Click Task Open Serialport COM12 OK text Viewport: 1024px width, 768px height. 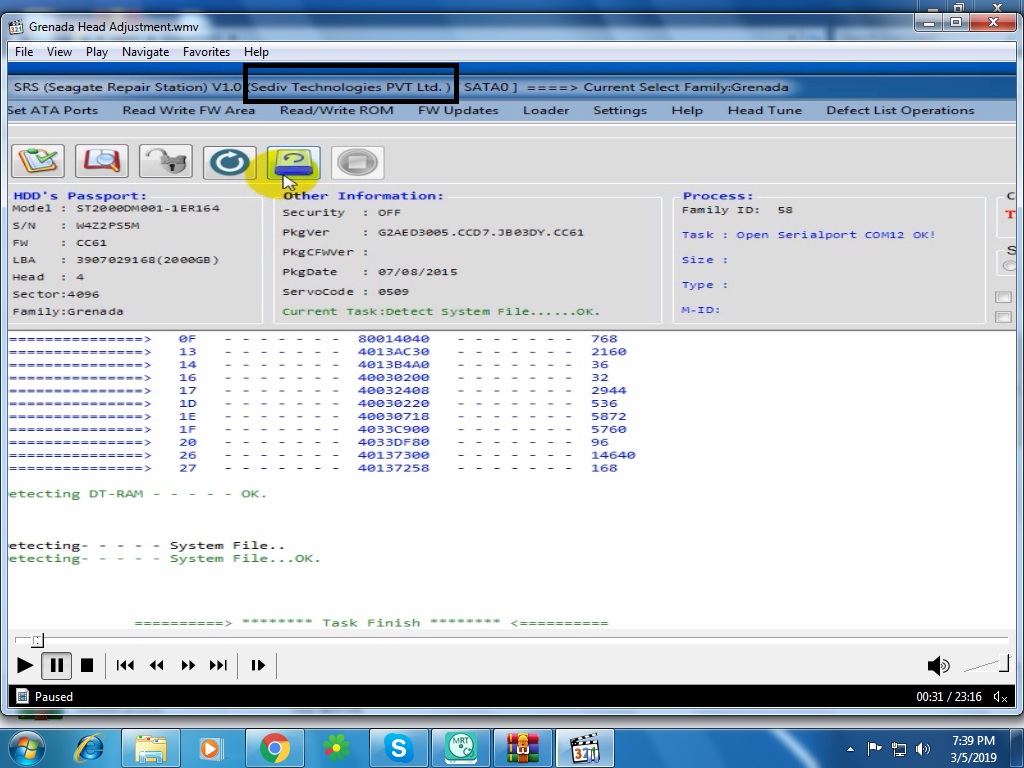pos(808,235)
